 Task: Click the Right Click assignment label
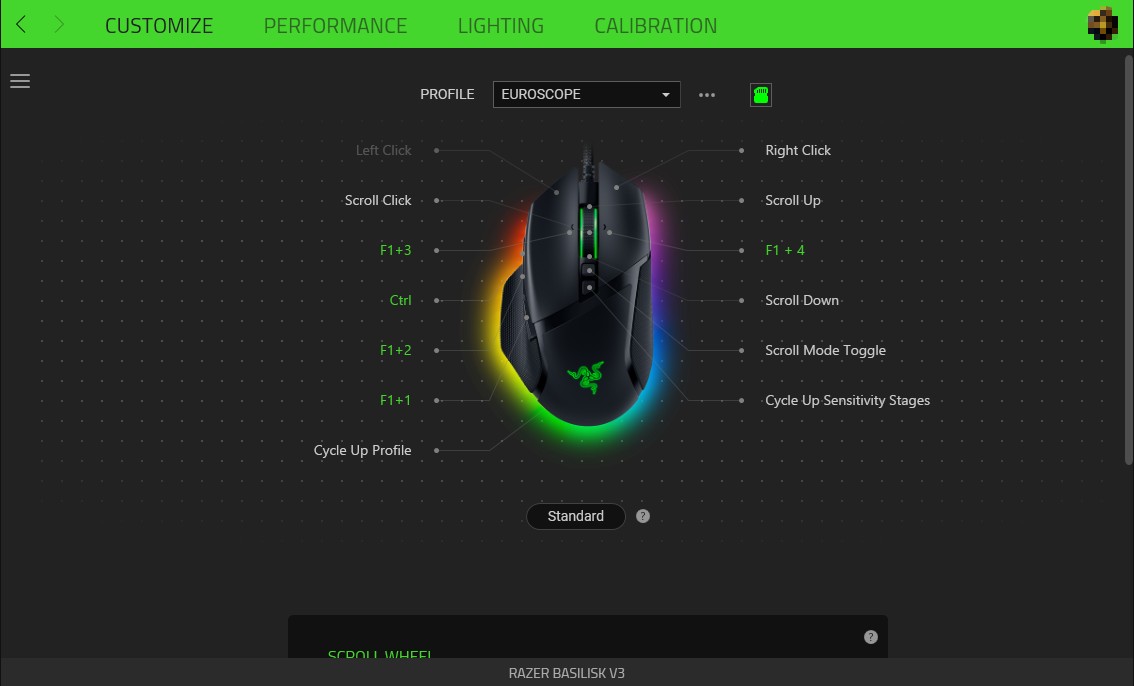click(x=798, y=150)
